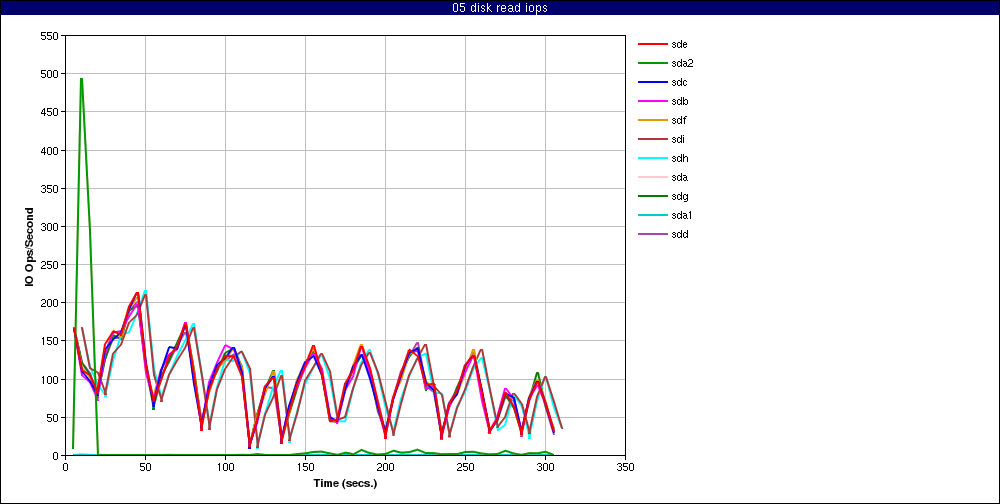Click the blue sdc legend line swatch
The width and height of the screenshot is (1000, 504).
(651, 82)
